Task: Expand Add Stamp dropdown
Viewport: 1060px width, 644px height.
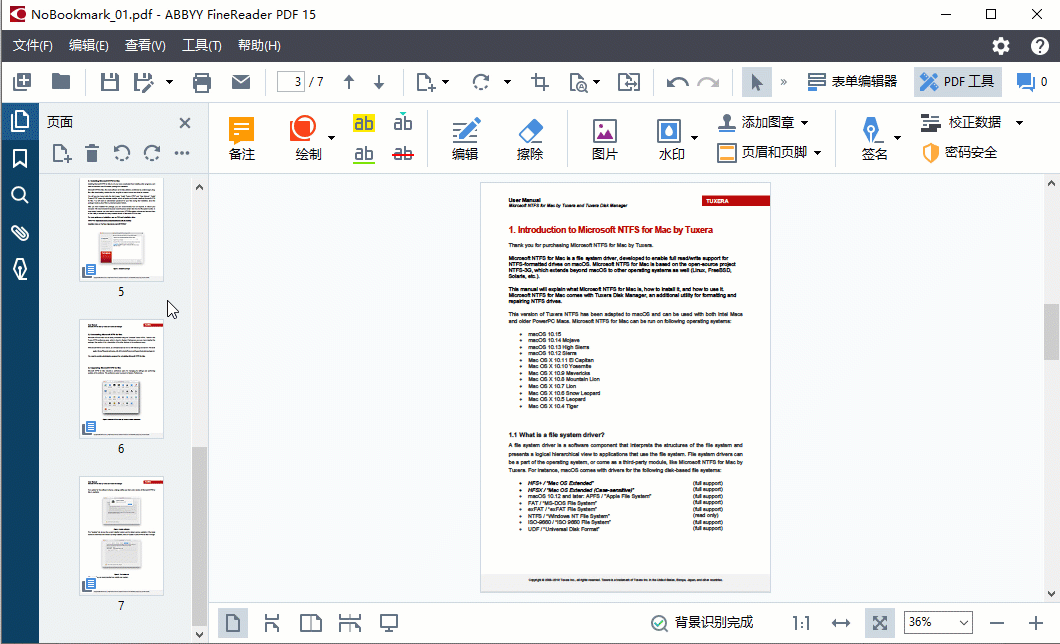Action: [804, 123]
